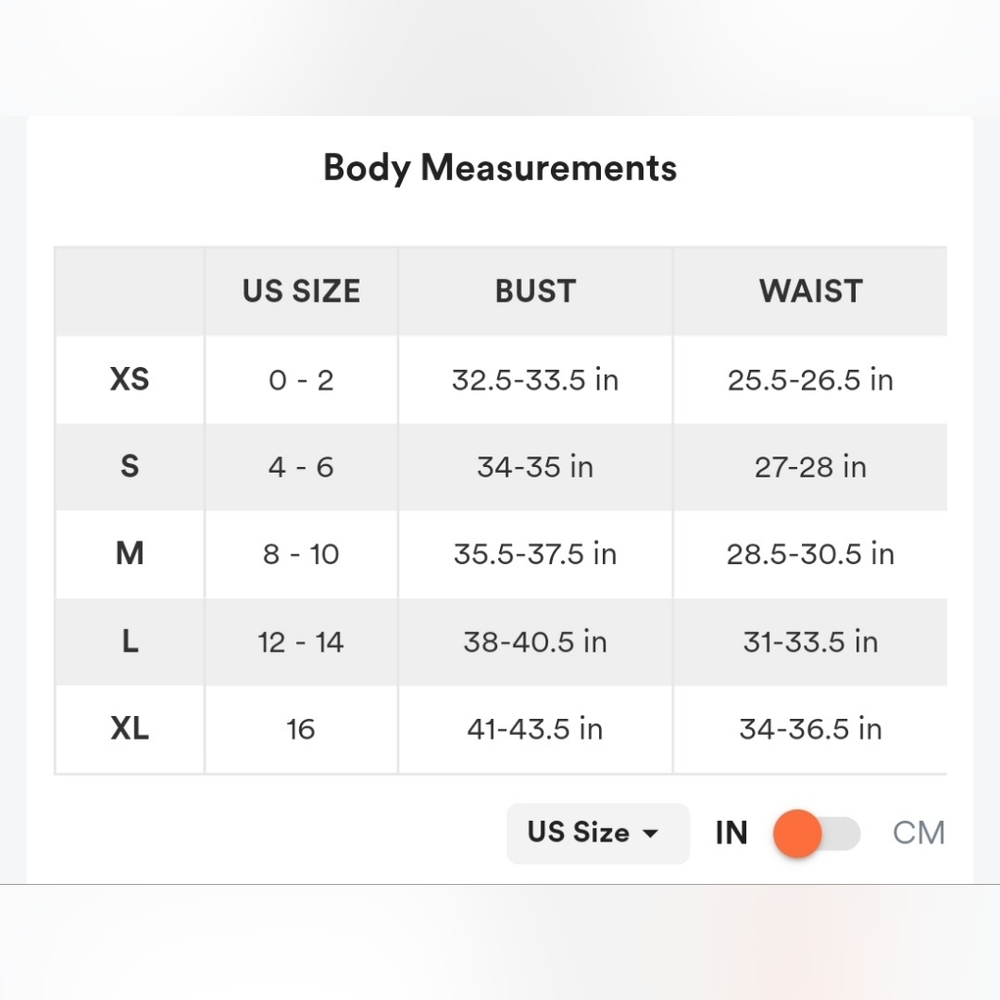
Task: Click the 41-43.5 in bust cell
Action: click(x=535, y=729)
